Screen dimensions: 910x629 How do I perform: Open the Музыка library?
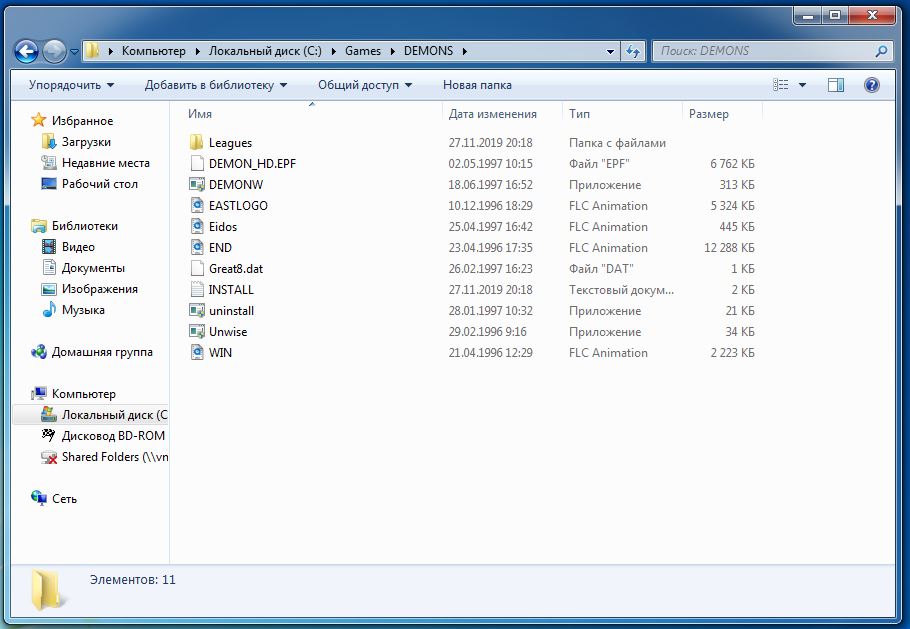point(83,309)
